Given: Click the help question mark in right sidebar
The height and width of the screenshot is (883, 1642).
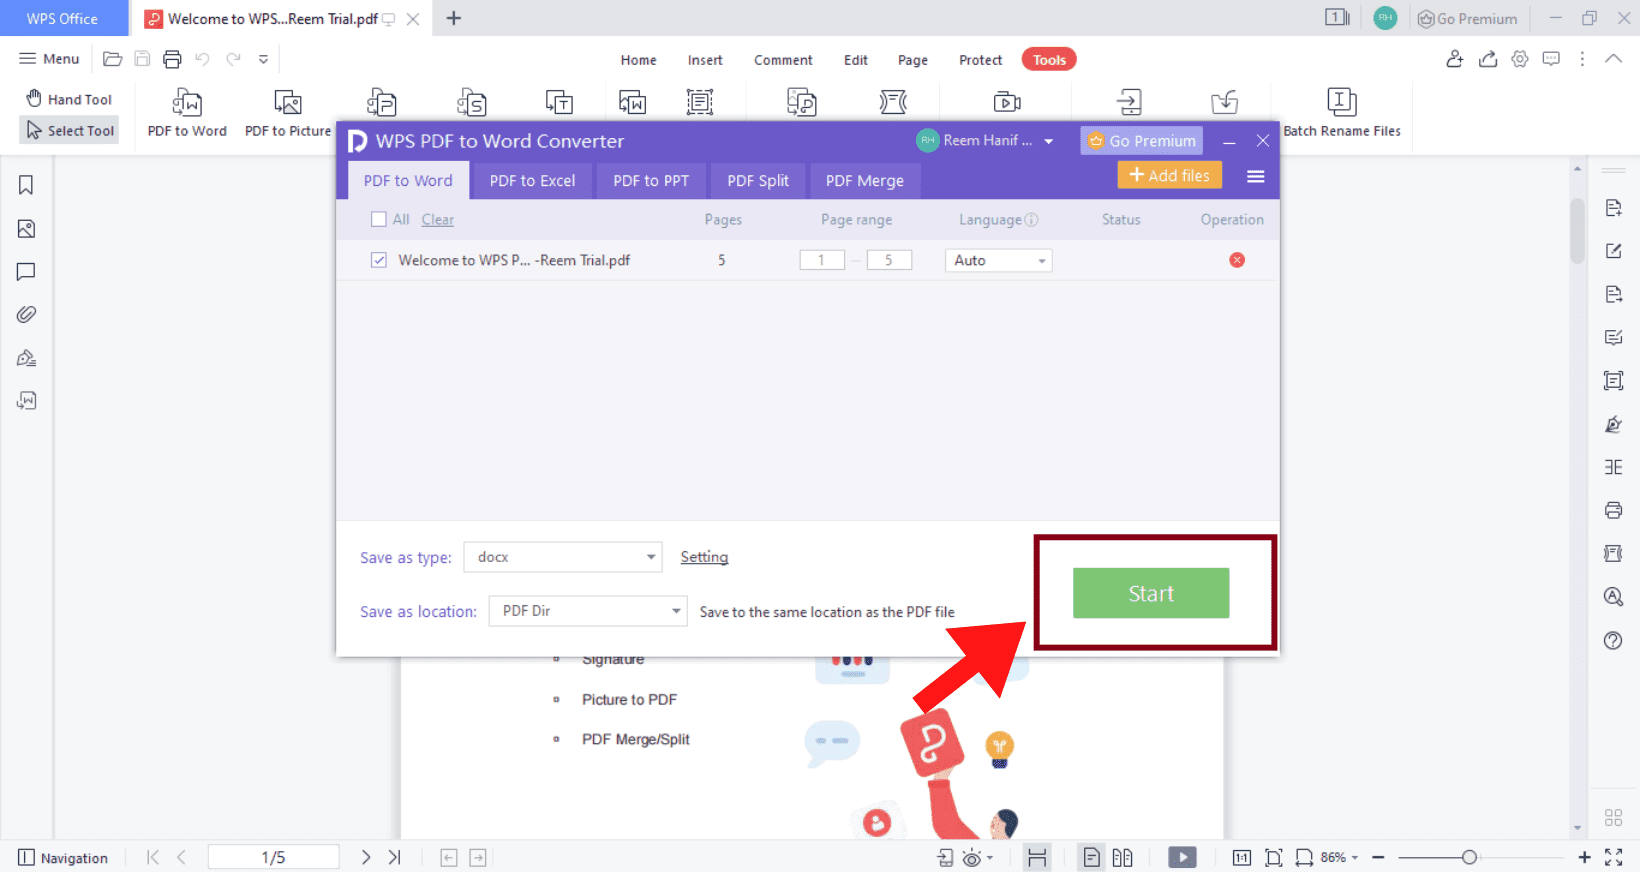Looking at the screenshot, I should [x=1614, y=642].
